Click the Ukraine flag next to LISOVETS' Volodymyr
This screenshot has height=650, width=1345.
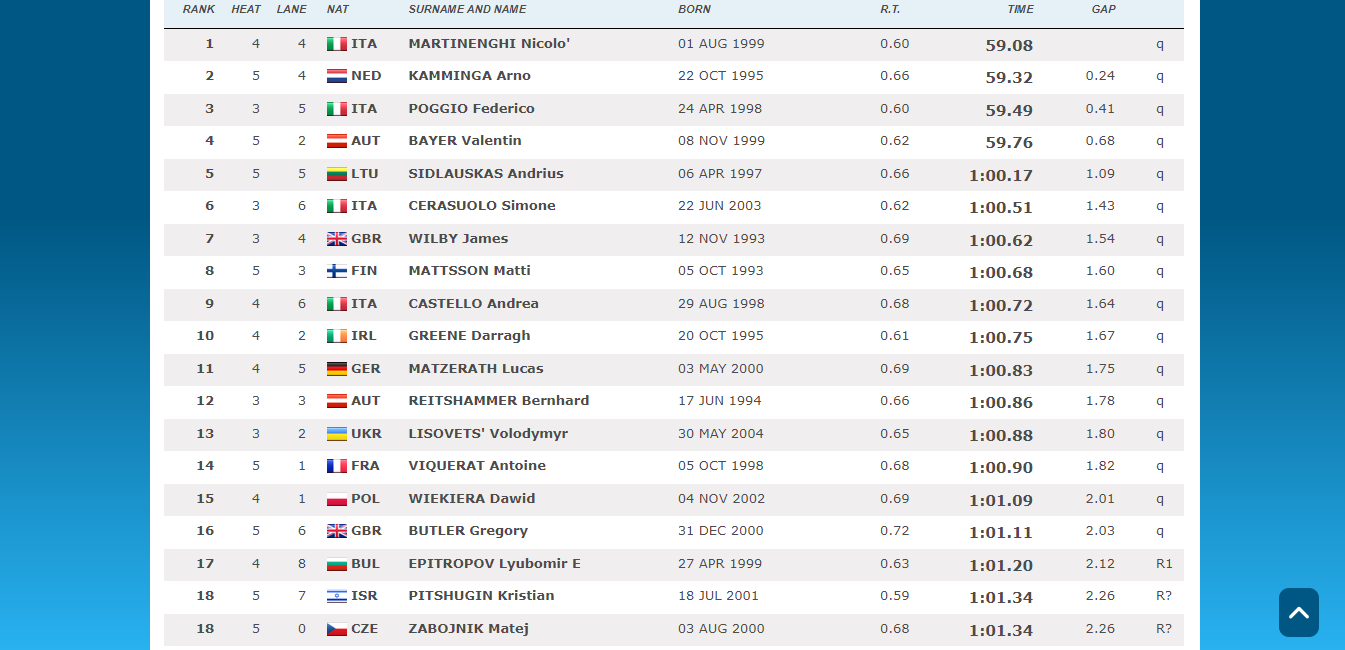click(337, 434)
